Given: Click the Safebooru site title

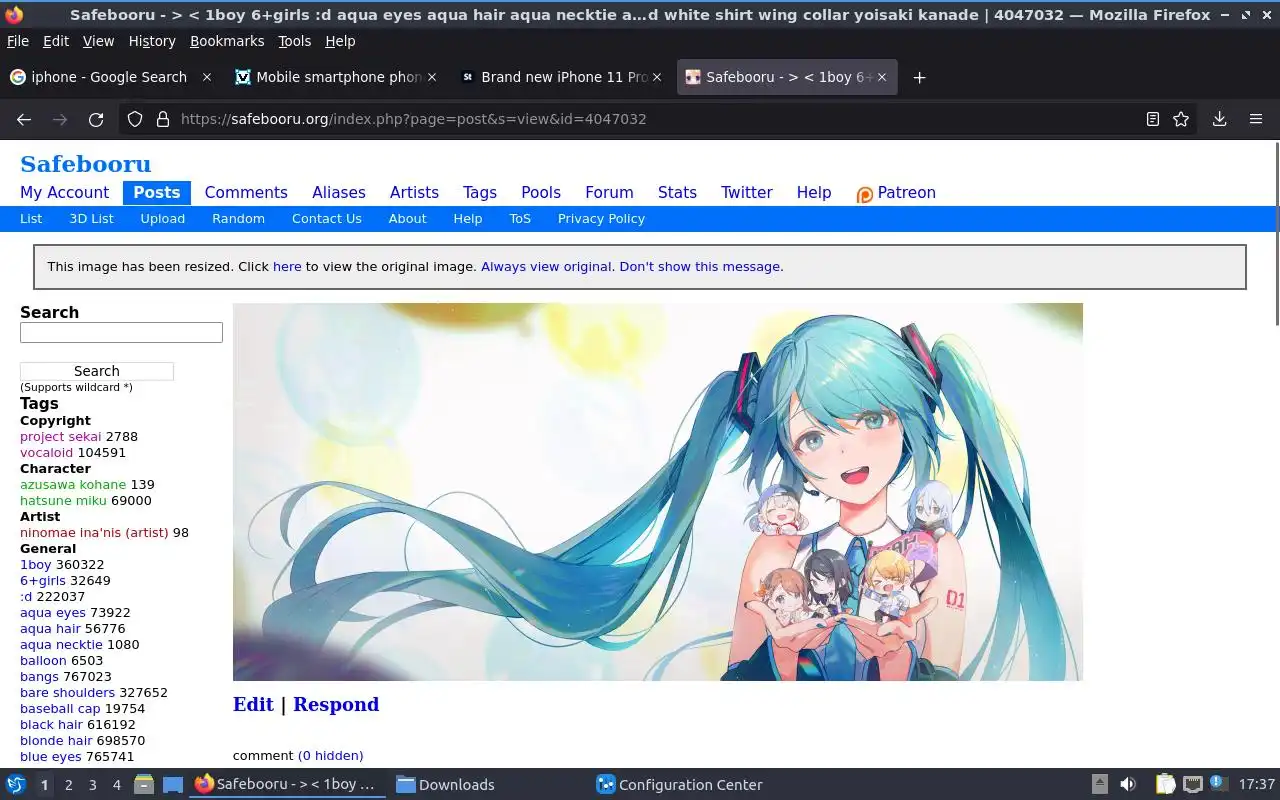Looking at the screenshot, I should pyautogui.click(x=86, y=164).
